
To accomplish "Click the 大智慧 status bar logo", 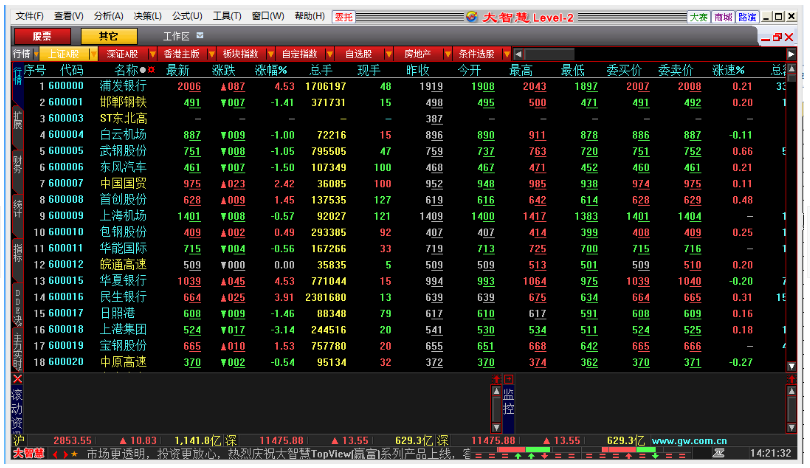I will tap(28, 454).
